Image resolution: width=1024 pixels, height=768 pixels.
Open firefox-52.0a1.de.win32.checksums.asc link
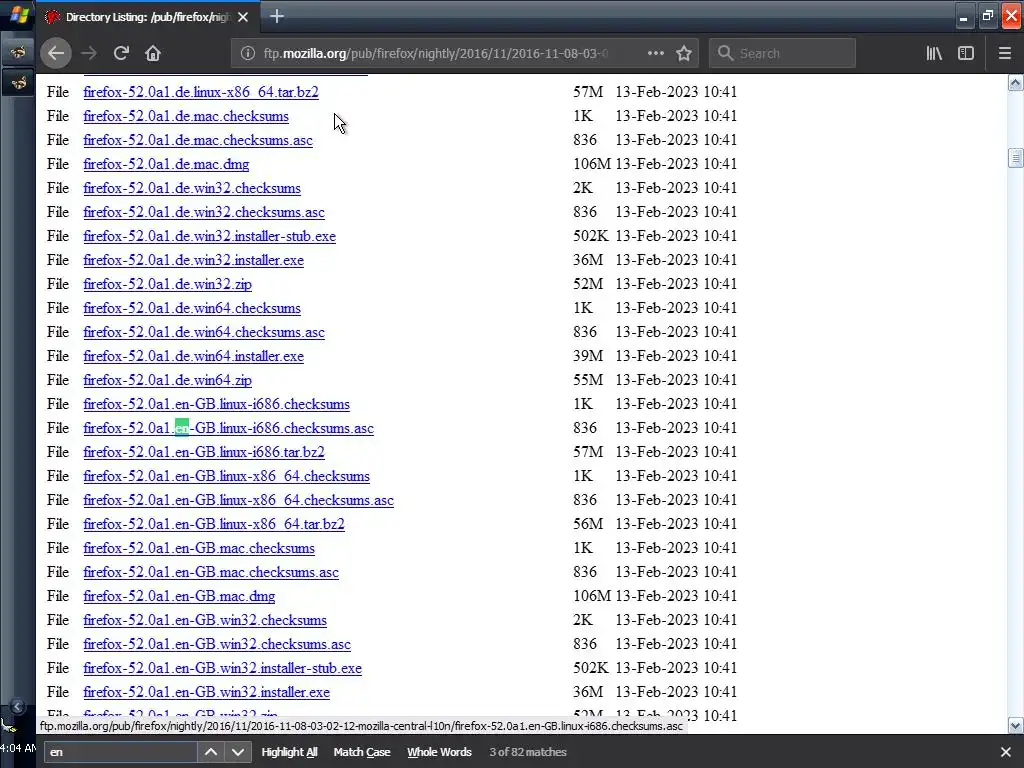coord(204,212)
